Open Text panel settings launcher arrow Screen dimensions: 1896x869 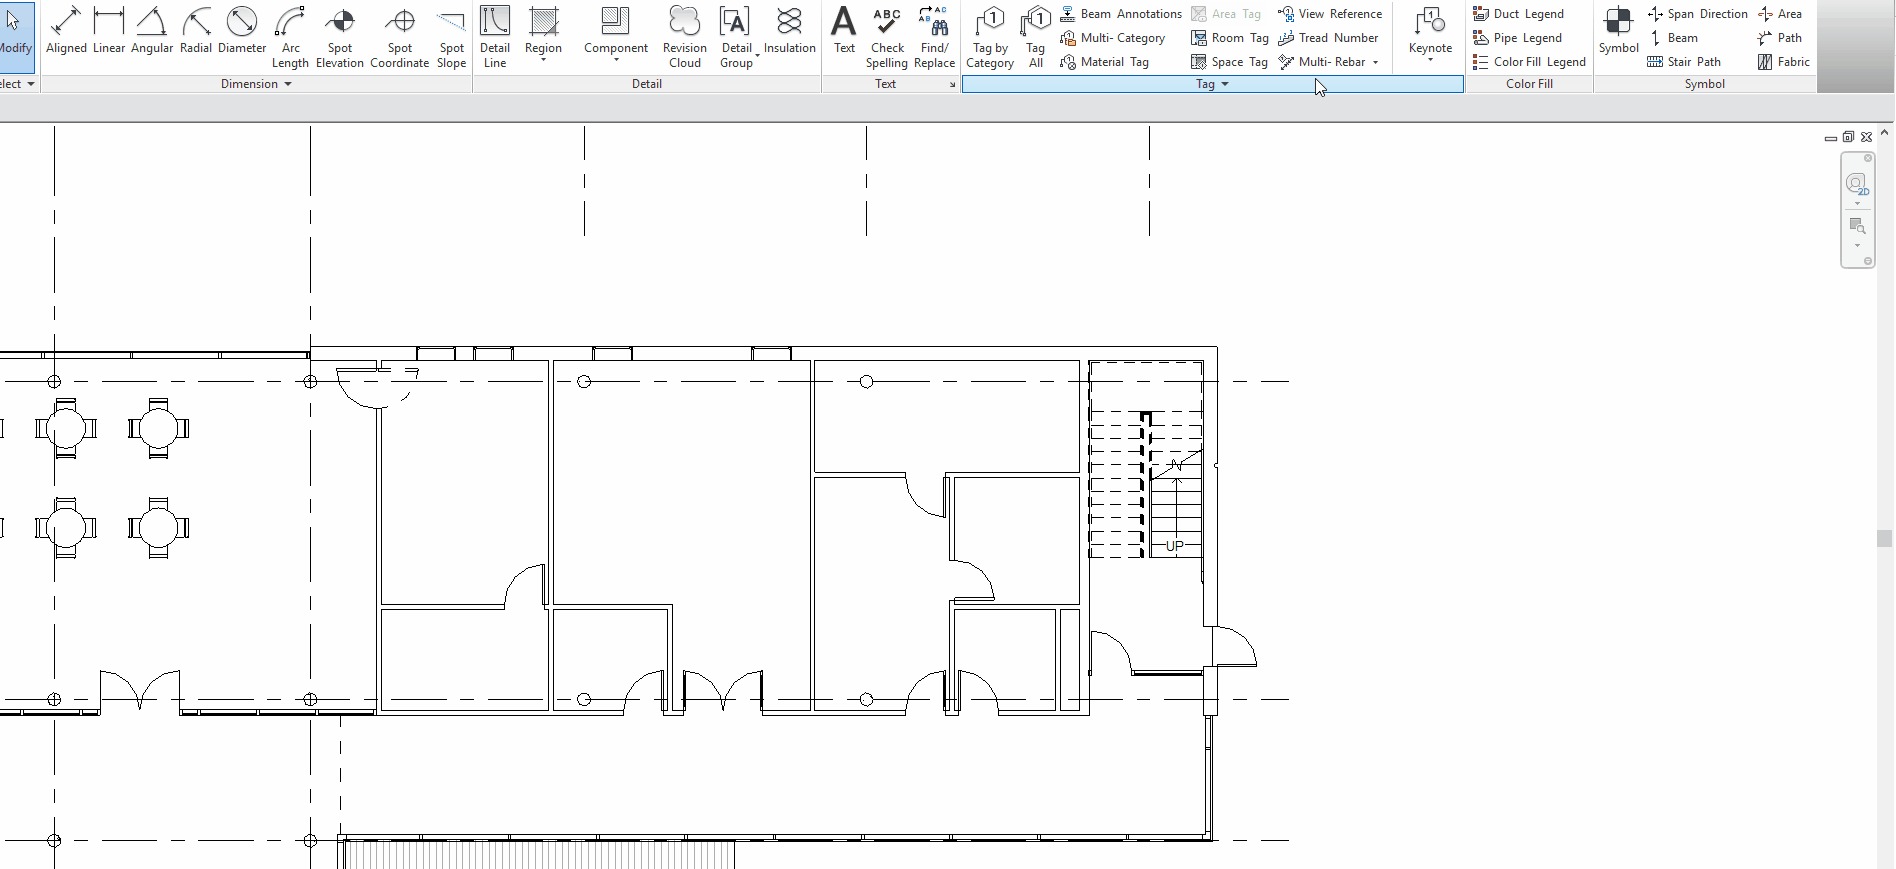point(952,85)
